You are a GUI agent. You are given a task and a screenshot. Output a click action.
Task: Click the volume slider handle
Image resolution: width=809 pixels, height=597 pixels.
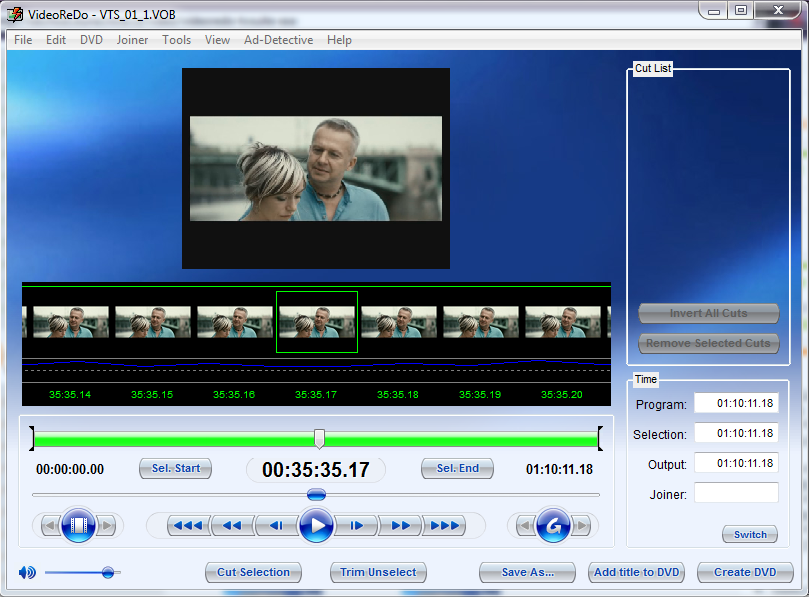(x=107, y=572)
